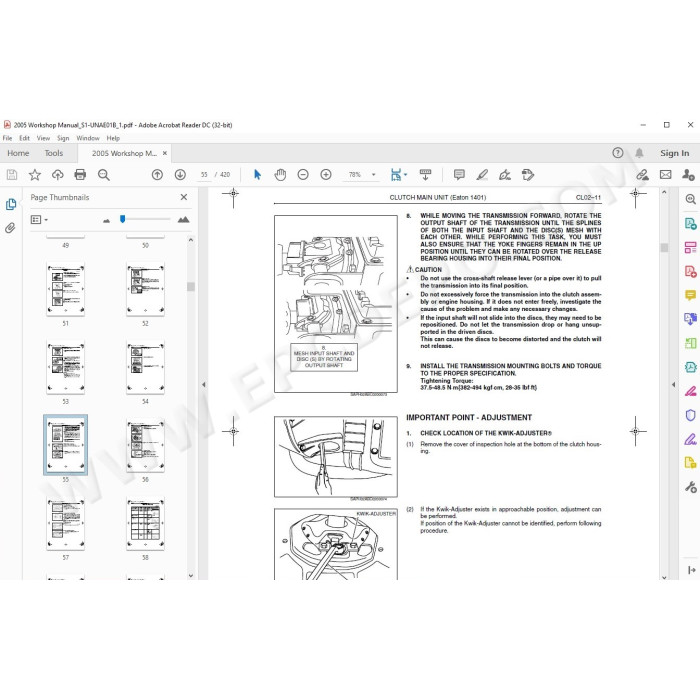Expand the right tools pane arrow
This screenshot has height=700, width=700.
(x=692, y=570)
